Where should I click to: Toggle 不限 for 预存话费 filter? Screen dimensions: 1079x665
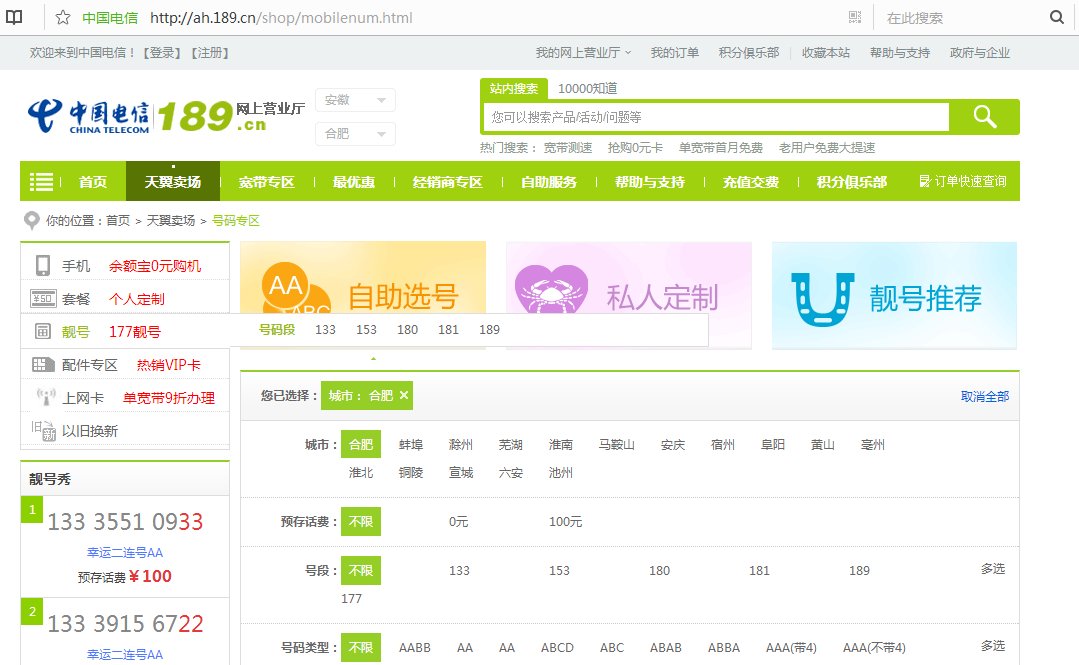(x=361, y=520)
